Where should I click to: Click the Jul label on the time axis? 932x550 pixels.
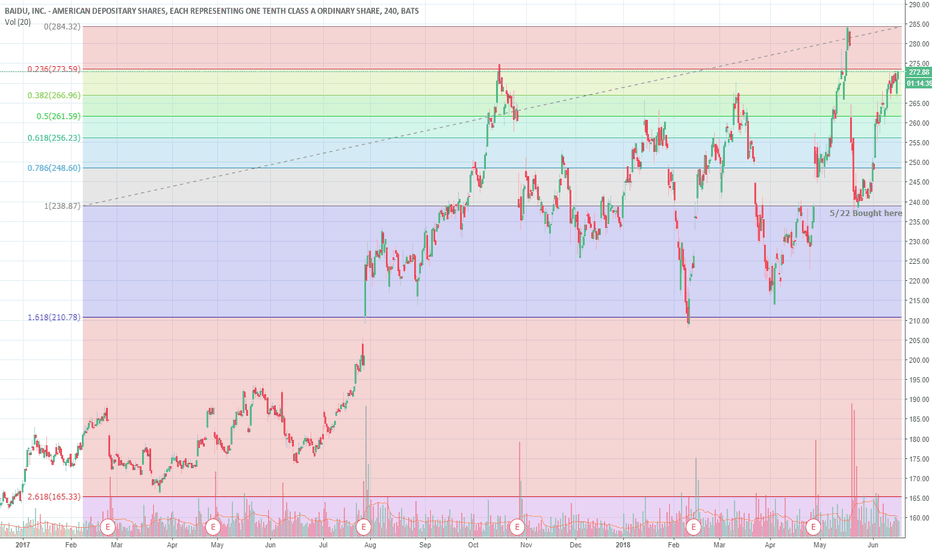[324, 545]
